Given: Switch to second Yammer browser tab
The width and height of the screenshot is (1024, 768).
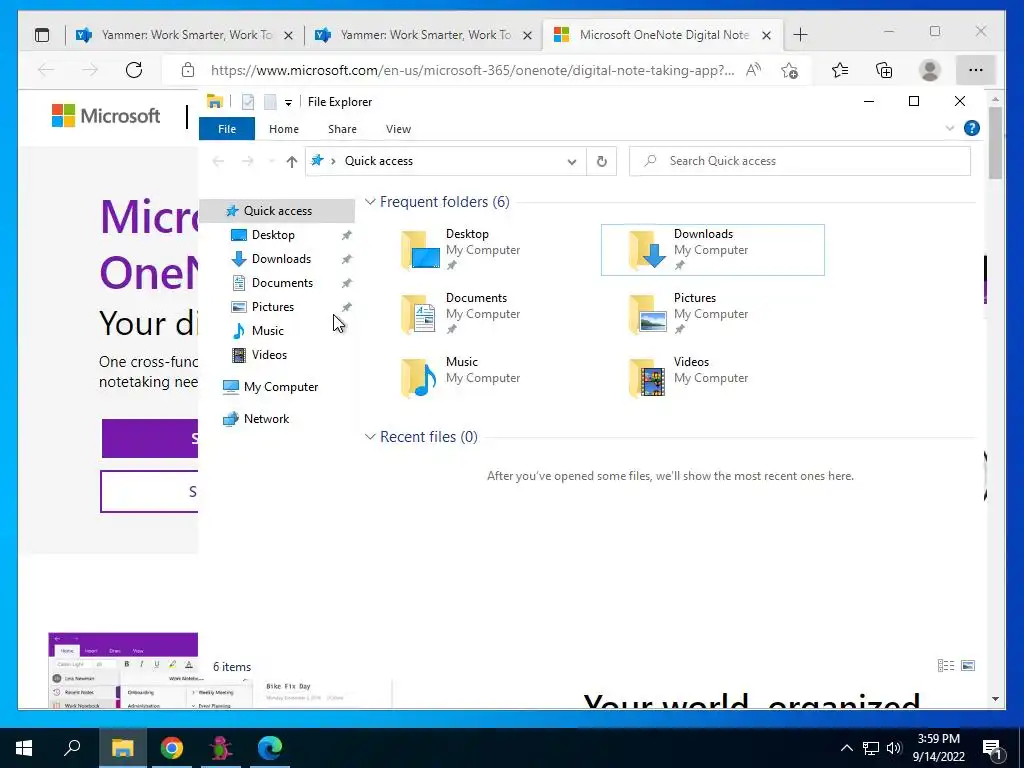Looking at the screenshot, I should pyautogui.click(x=423, y=35).
